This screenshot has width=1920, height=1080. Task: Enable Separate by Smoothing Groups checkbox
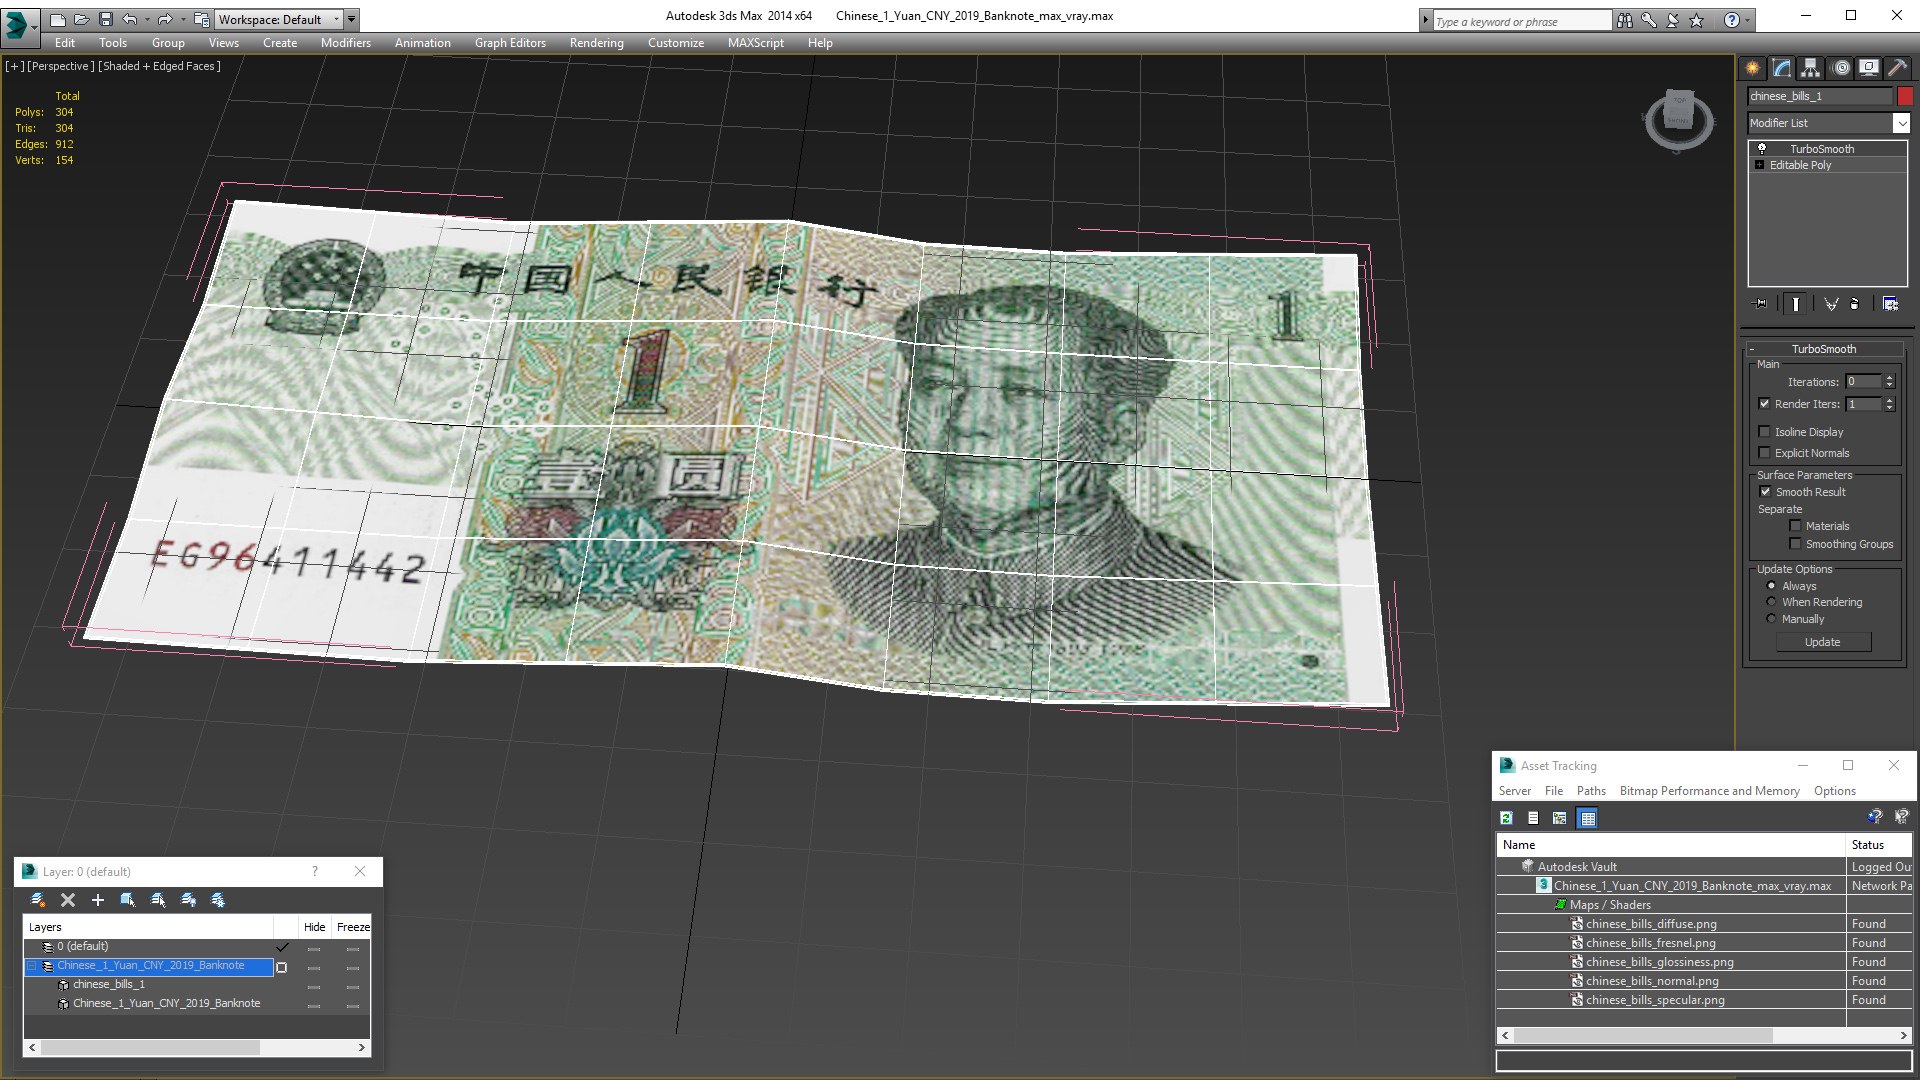click(x=1795, y=544)
